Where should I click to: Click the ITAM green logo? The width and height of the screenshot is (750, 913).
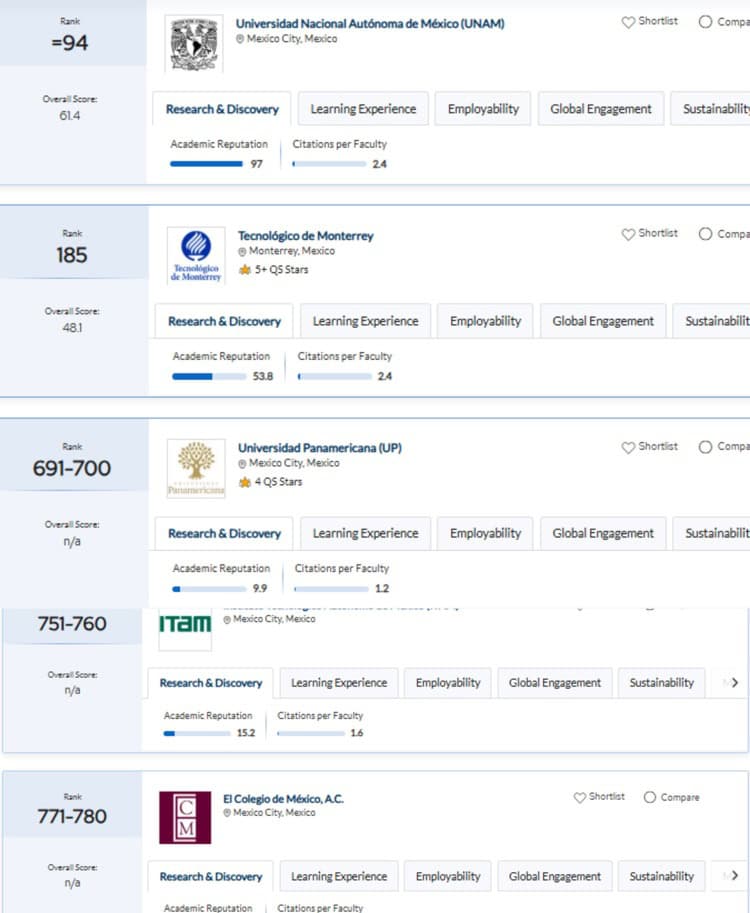(x=185, y=626)
